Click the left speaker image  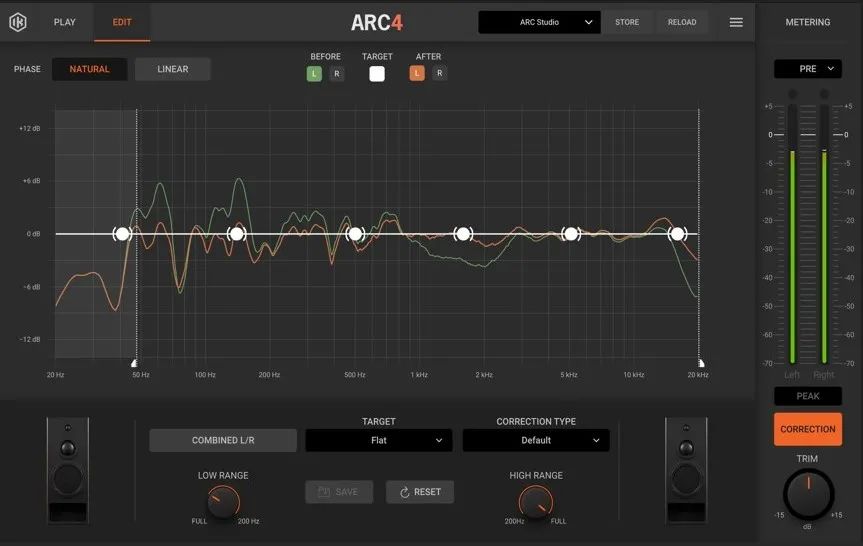tap(68, 470)
